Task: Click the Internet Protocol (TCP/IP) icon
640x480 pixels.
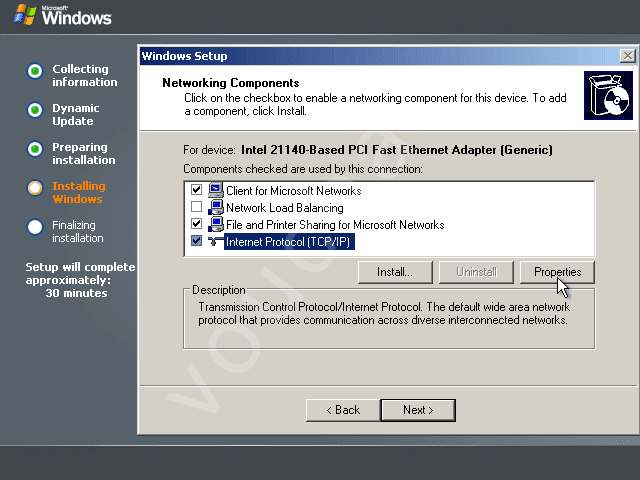Action: 216,242
